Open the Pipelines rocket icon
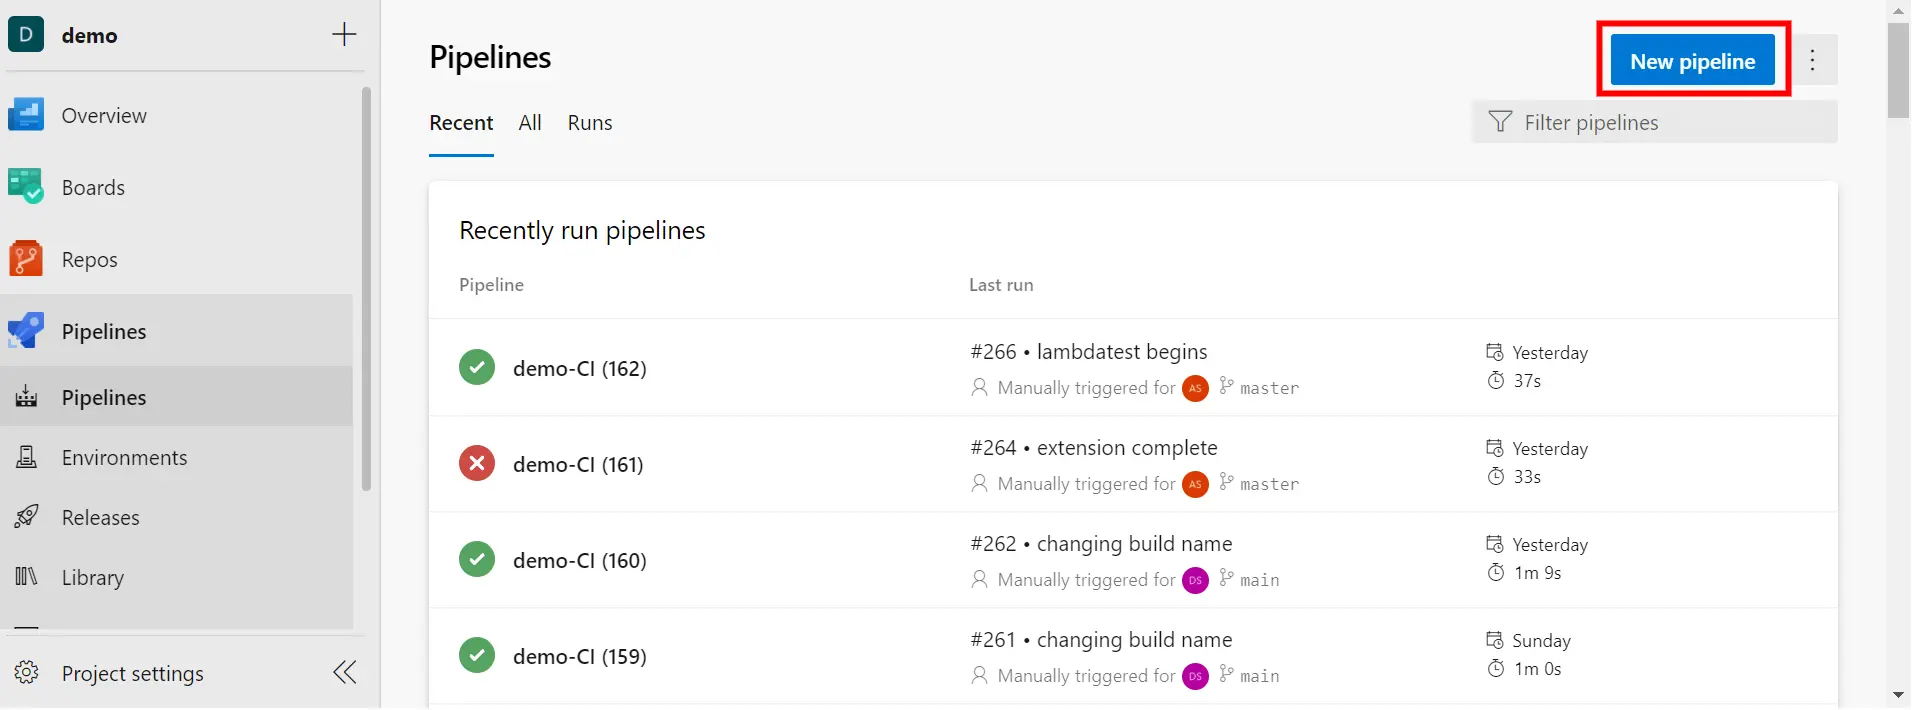 (x=25, y=330)
